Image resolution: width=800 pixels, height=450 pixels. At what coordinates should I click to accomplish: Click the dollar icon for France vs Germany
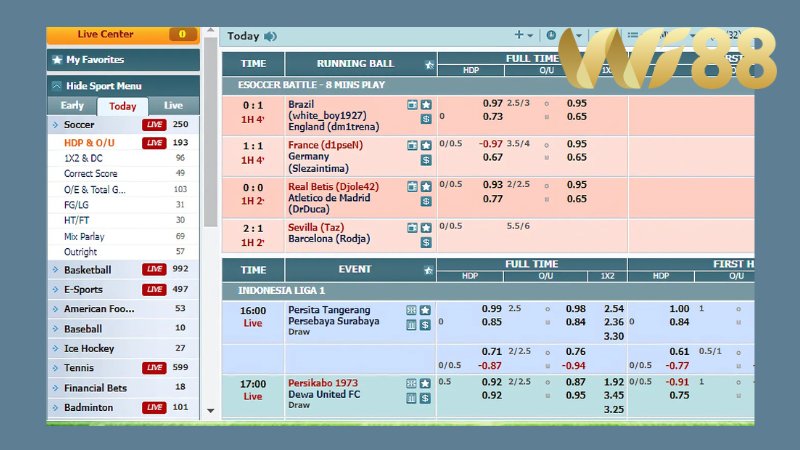click(425, 159)
